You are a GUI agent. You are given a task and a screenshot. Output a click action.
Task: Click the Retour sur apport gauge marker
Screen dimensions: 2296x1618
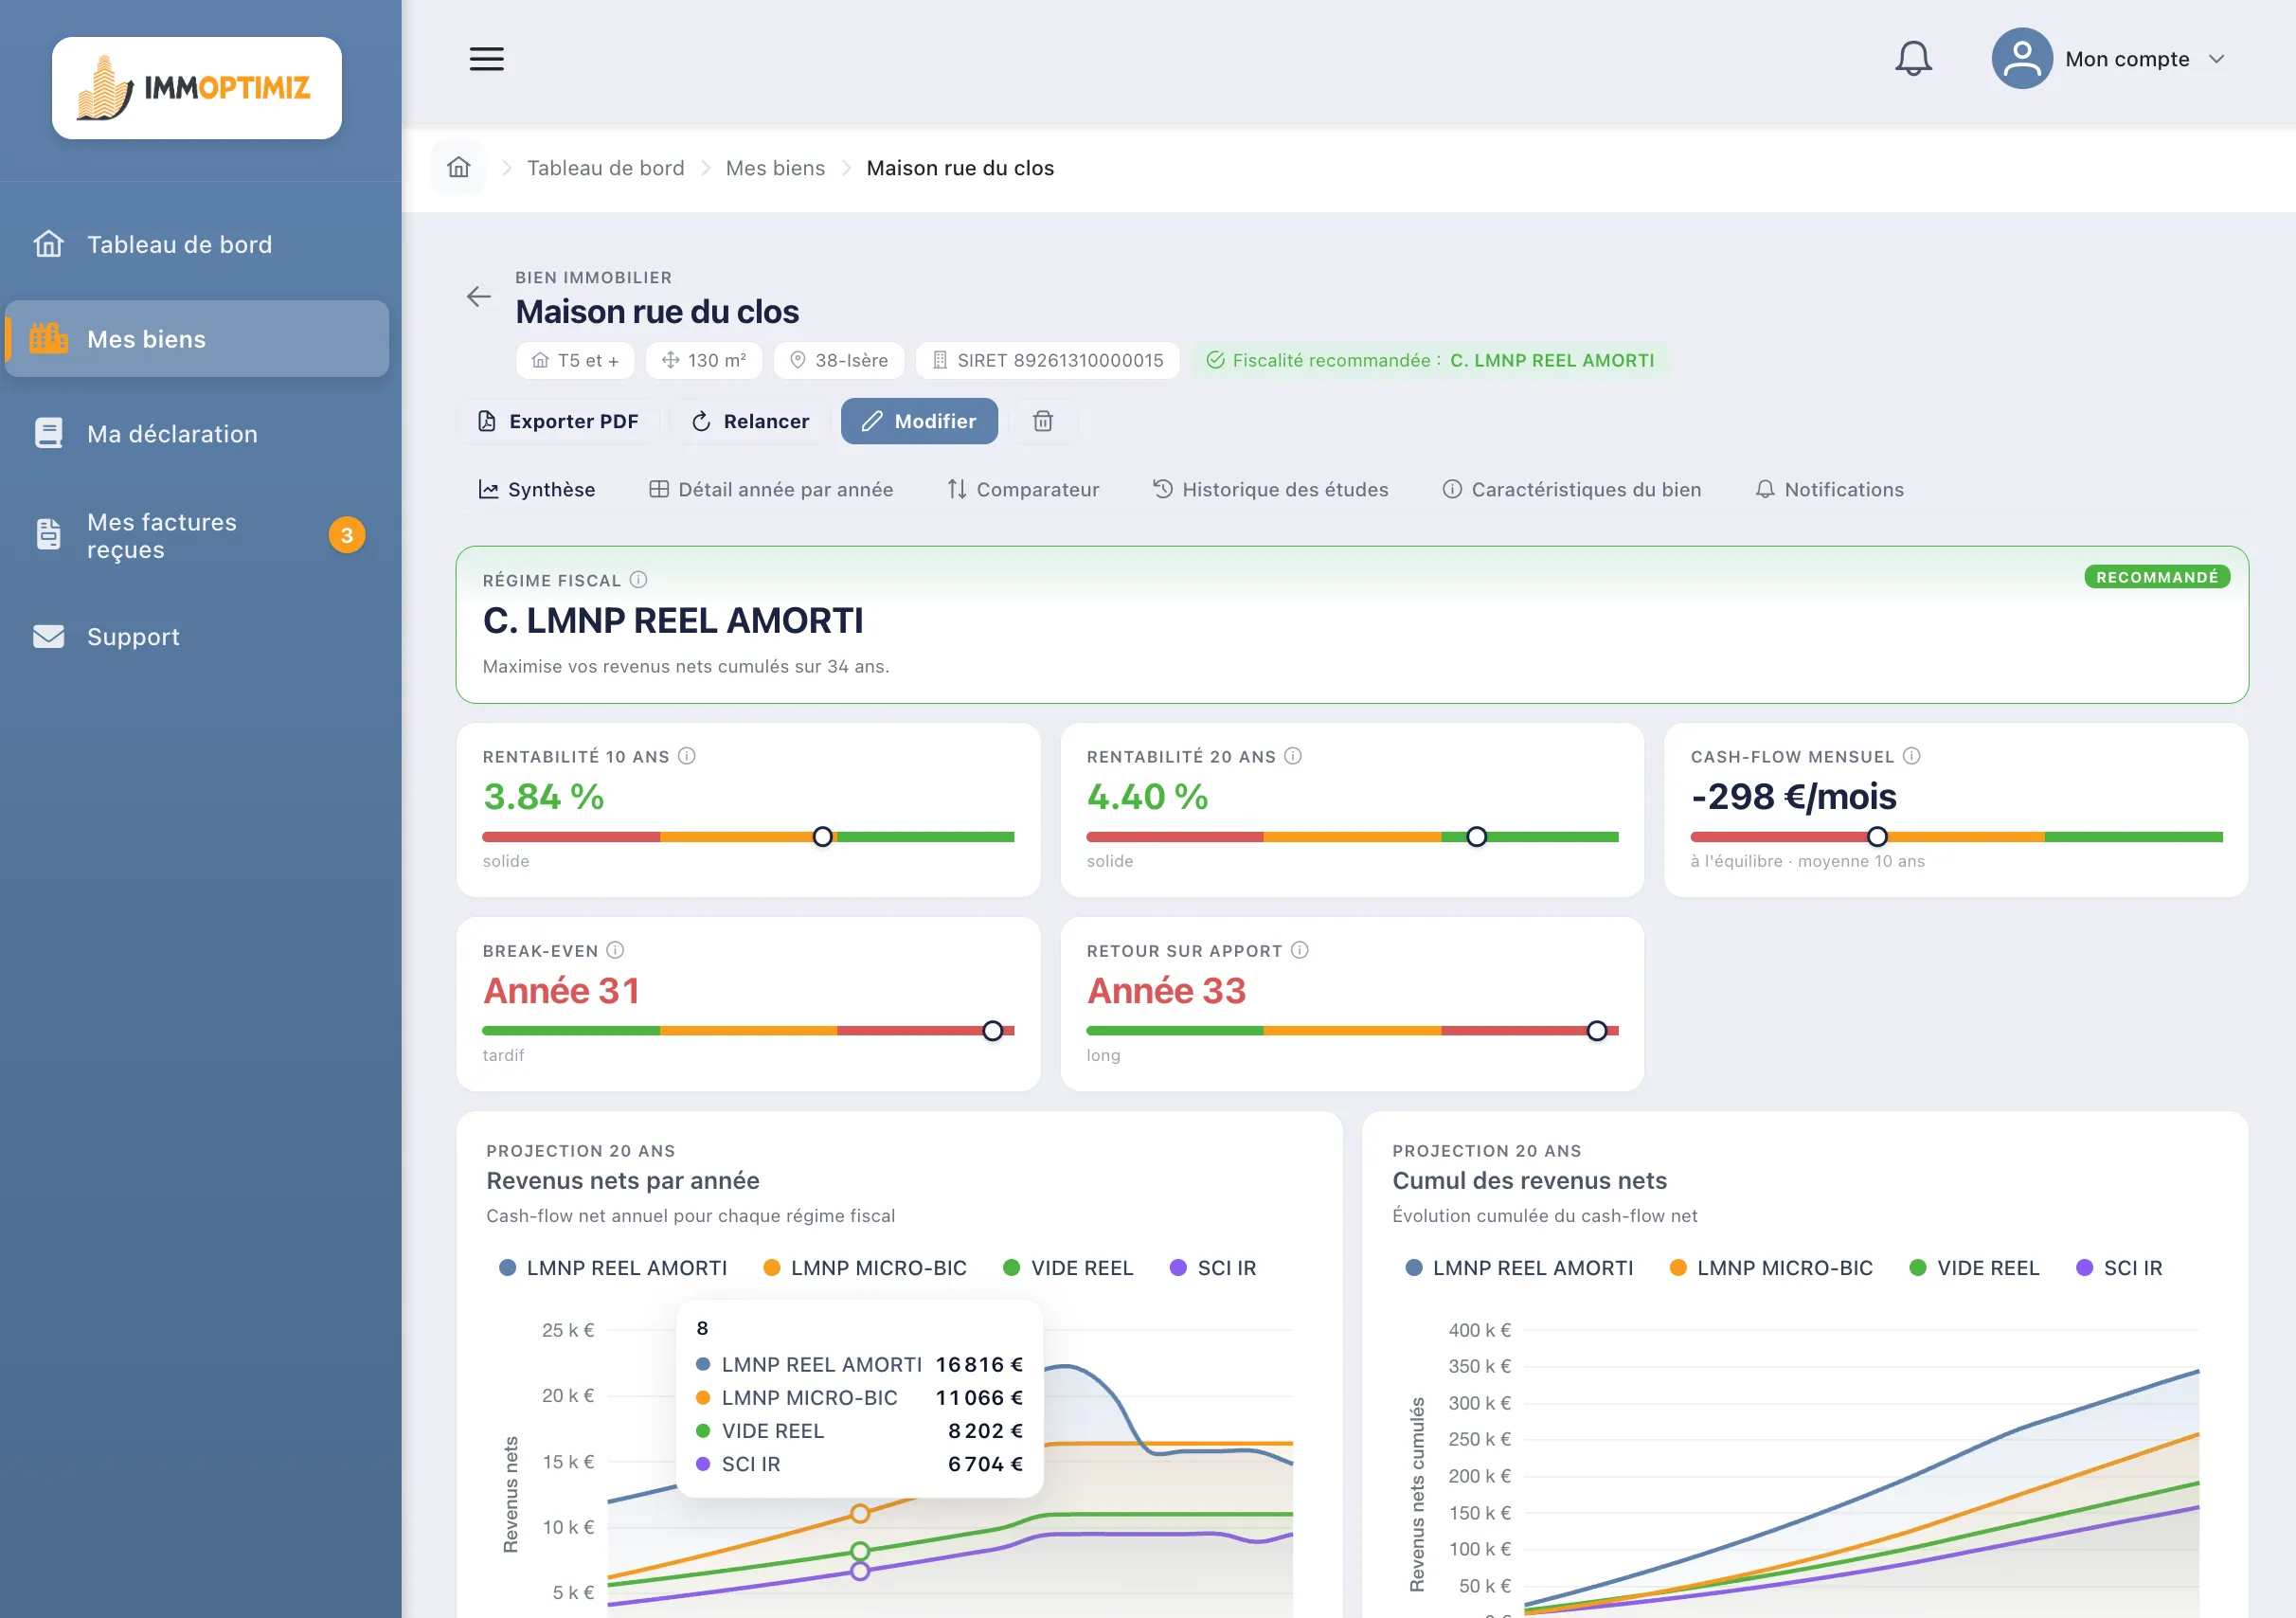tap(1597, 1031)
